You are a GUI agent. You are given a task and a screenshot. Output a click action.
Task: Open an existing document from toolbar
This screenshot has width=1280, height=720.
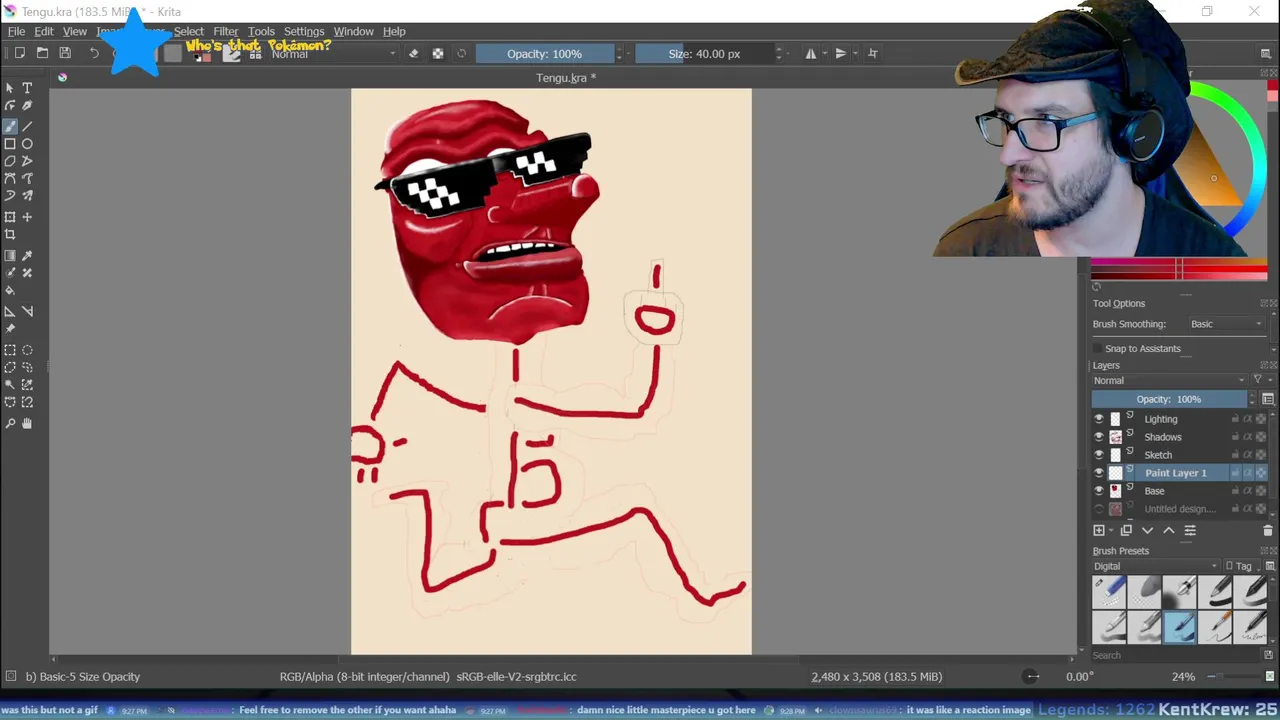tap(42, 53)
